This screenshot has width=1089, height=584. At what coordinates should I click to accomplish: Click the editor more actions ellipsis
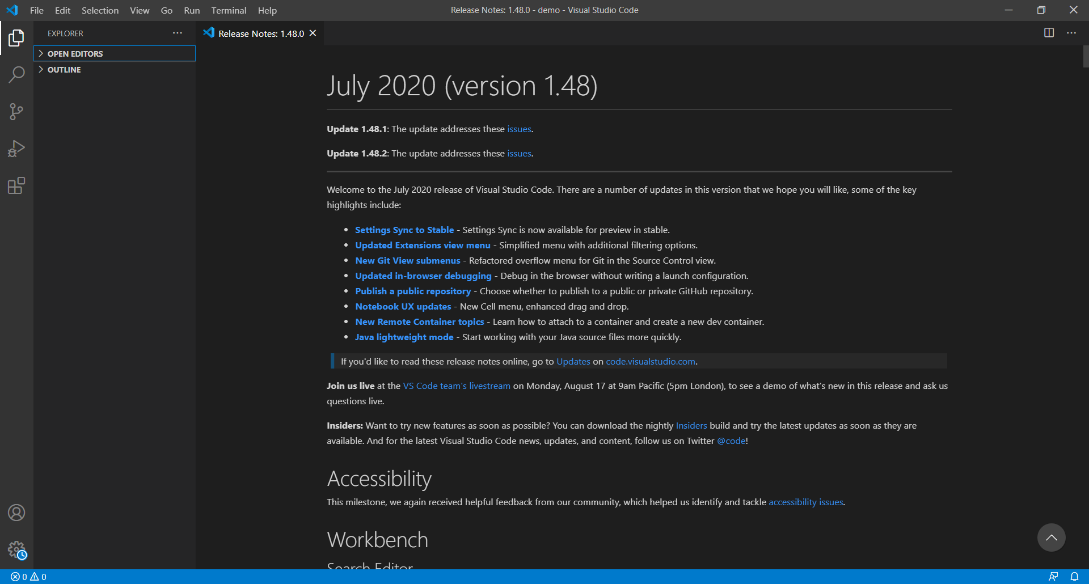(x=1071, y=32)
